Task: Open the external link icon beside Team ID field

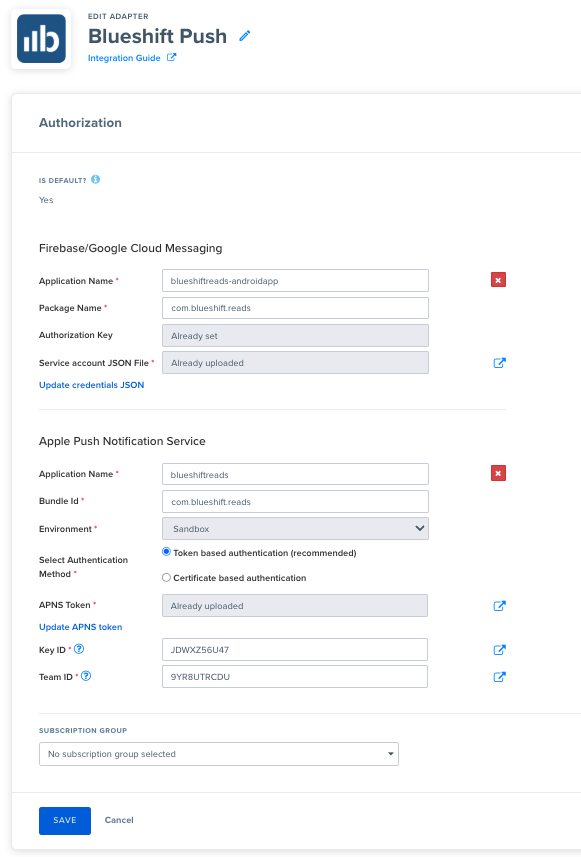Action: click(x=500, y=677)
